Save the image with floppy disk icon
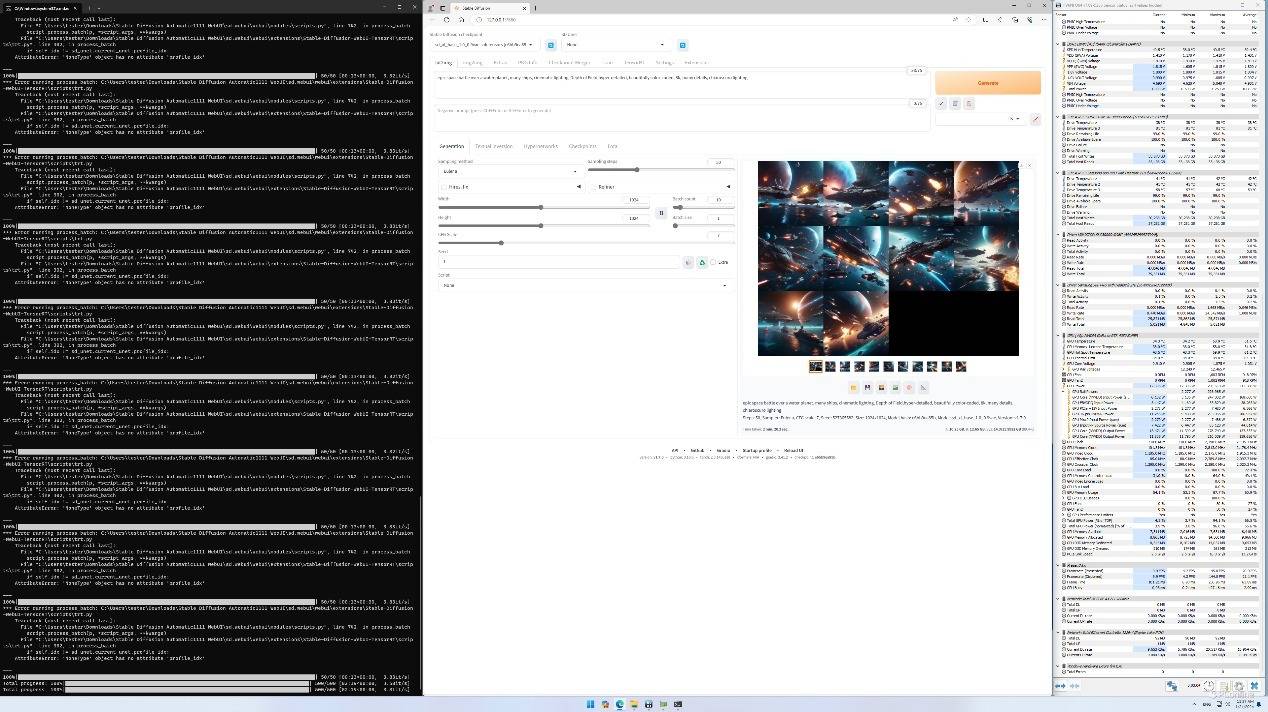 867,387
